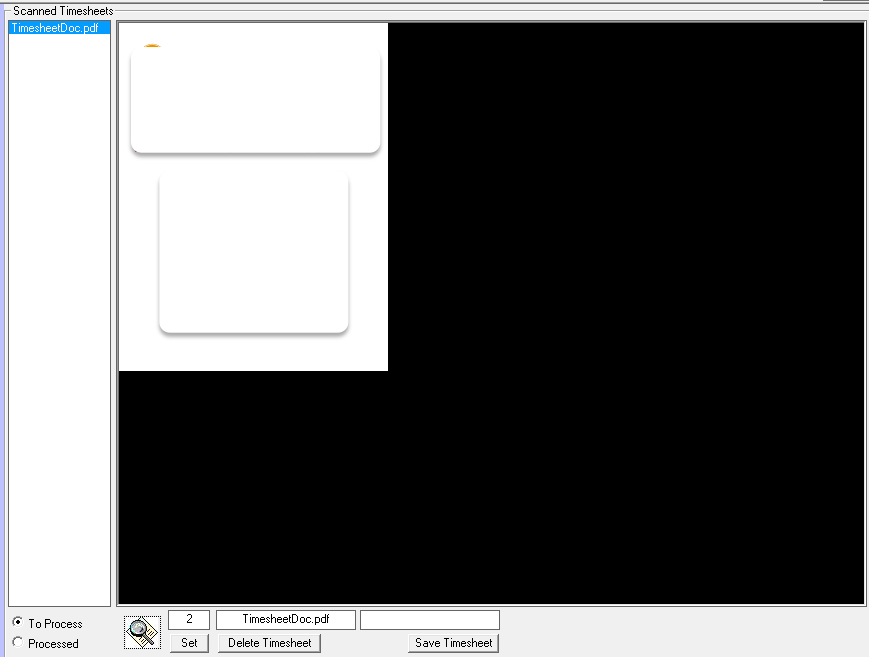Focus the page number field showing 2
This screenshot has width=869, height=657.
(189, 620)
